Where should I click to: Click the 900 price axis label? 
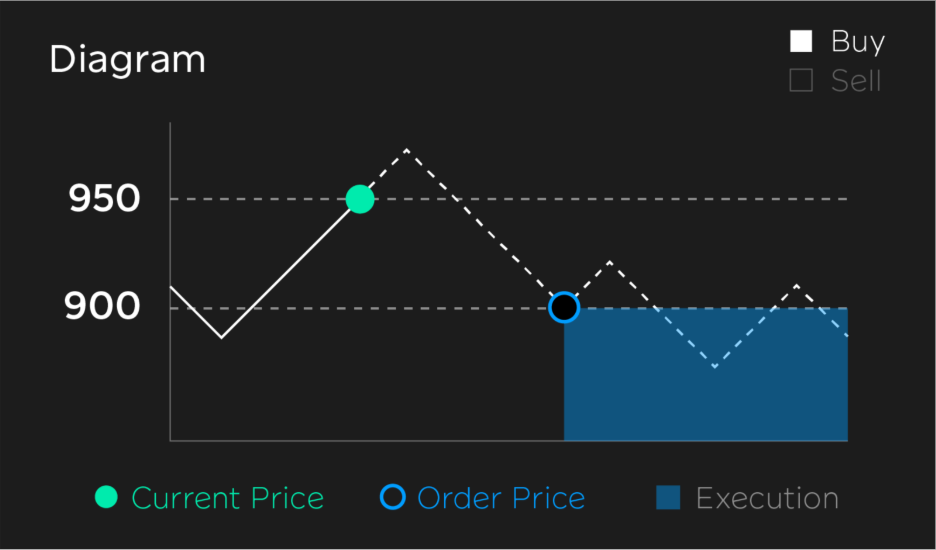102,306
